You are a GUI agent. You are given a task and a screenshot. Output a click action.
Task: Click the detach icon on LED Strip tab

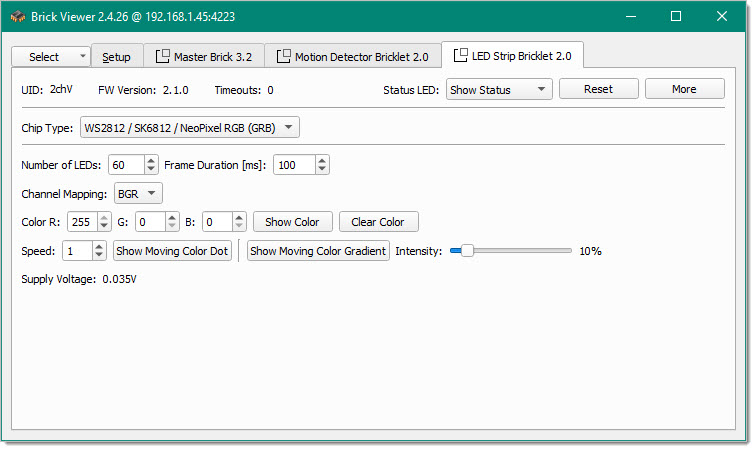(x=461, y=56)
